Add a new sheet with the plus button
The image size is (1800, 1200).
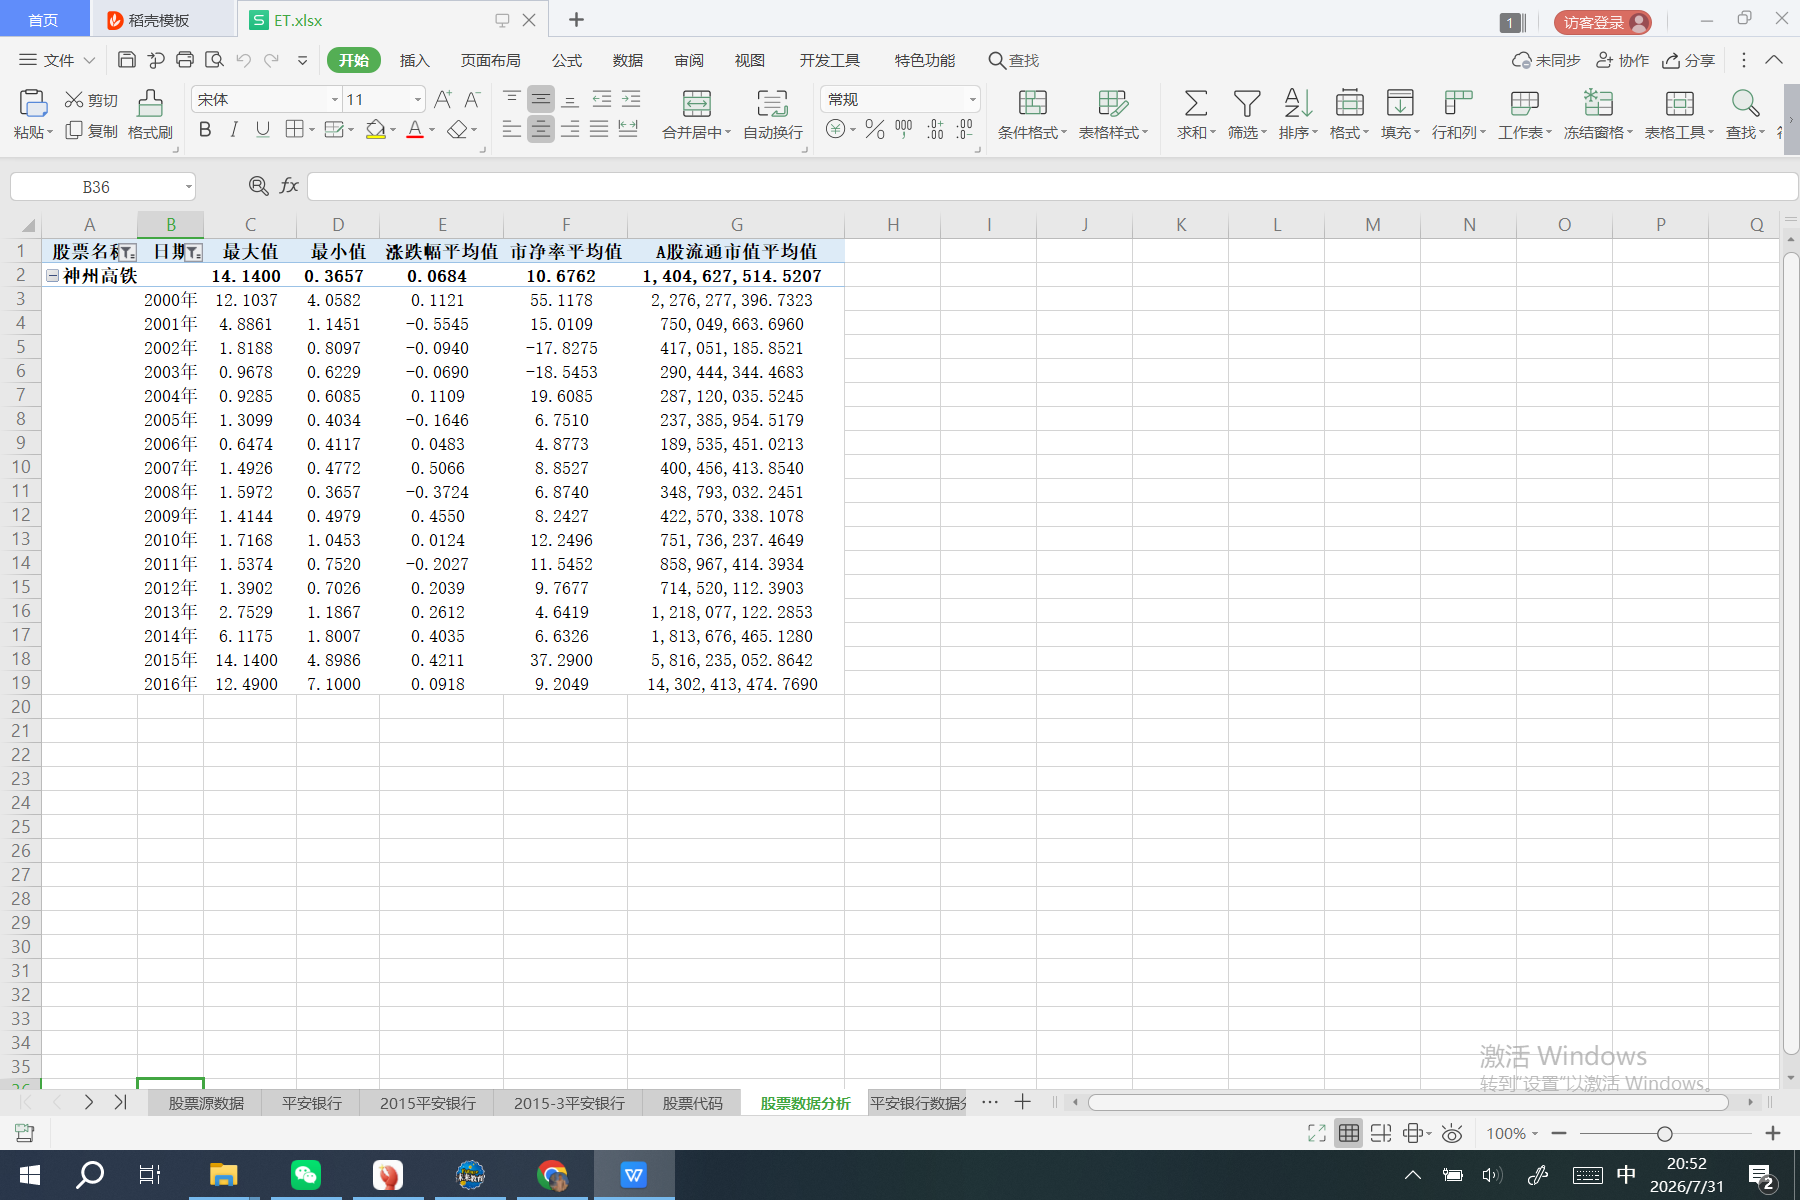tap(1022, 1102)
